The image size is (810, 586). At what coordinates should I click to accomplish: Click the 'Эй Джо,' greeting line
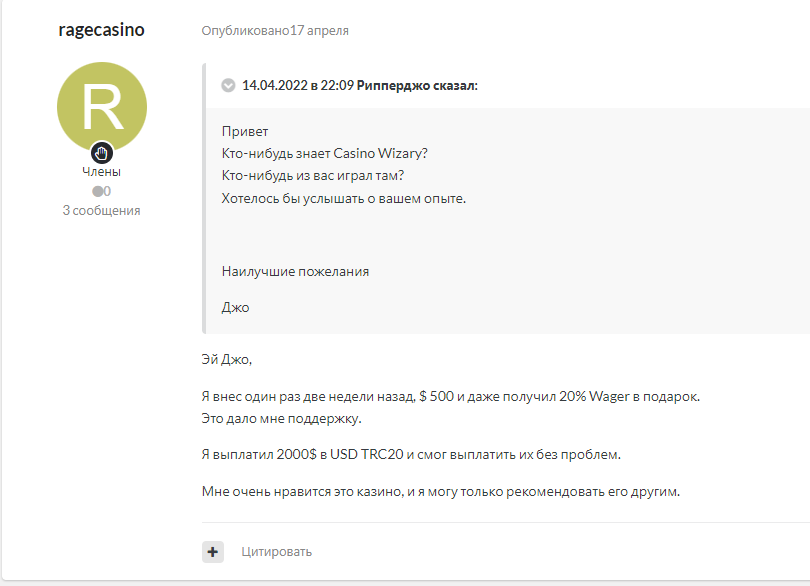click(x=227, y=359)
